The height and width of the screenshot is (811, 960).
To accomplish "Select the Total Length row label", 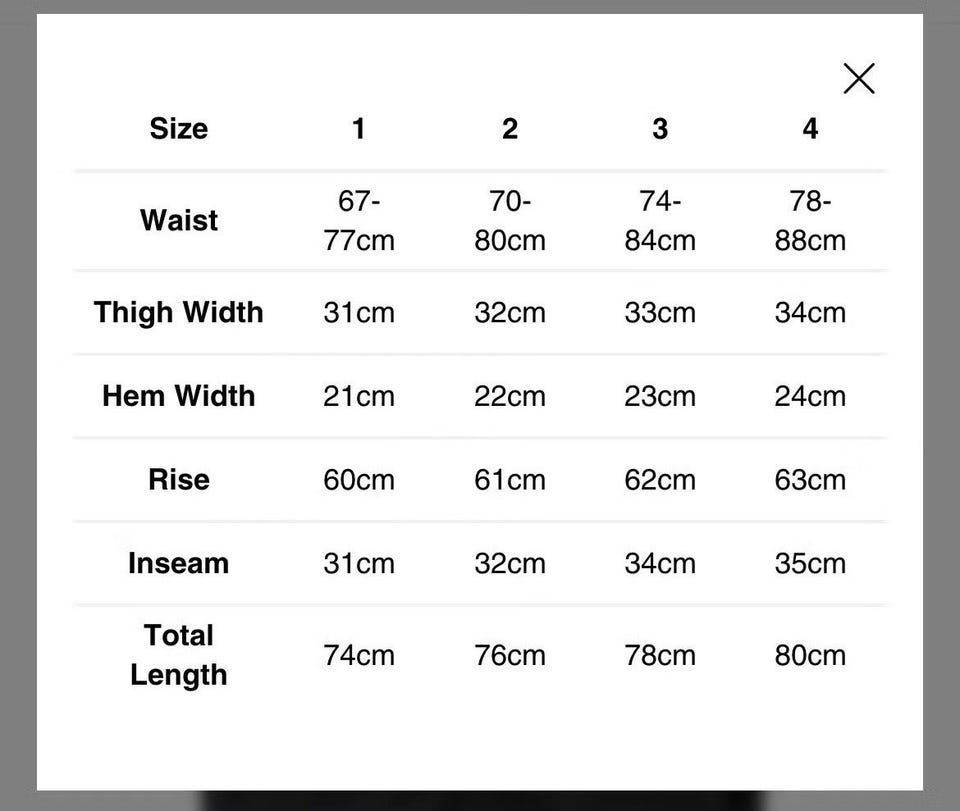I will [x=179, y=655].
